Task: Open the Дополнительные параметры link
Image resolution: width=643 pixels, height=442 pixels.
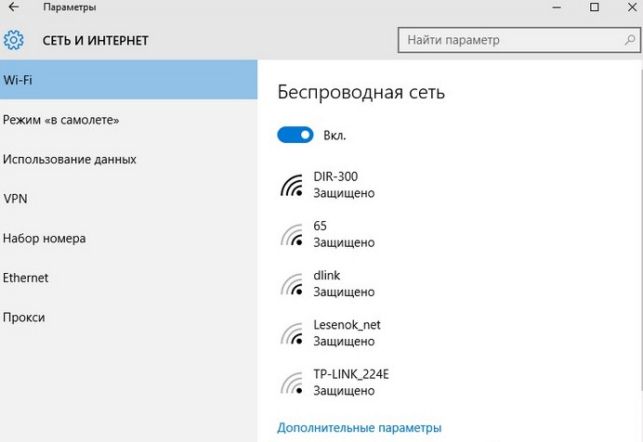Action: pos(359,428)
